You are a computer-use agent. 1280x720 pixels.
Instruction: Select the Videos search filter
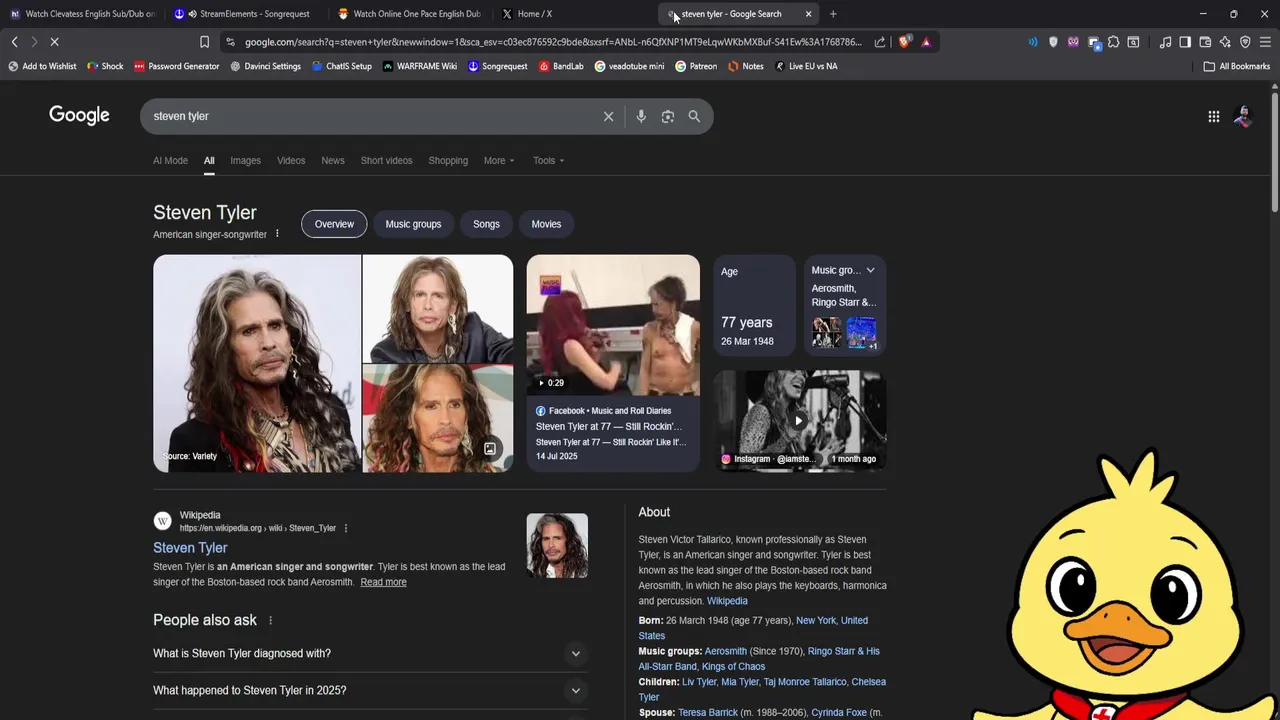[291, 160]
